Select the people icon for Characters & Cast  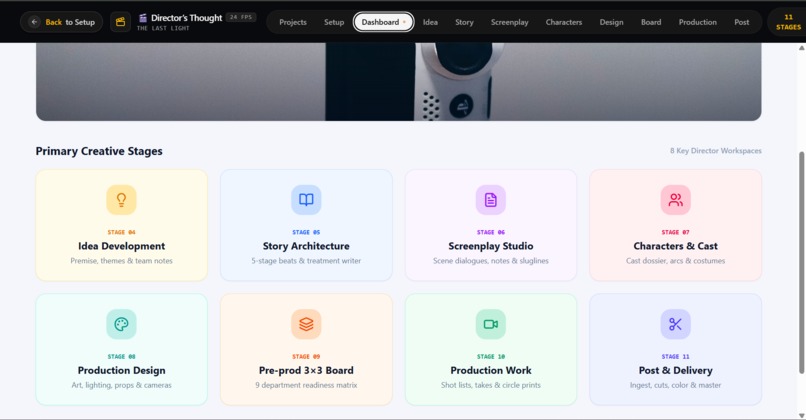675,199
